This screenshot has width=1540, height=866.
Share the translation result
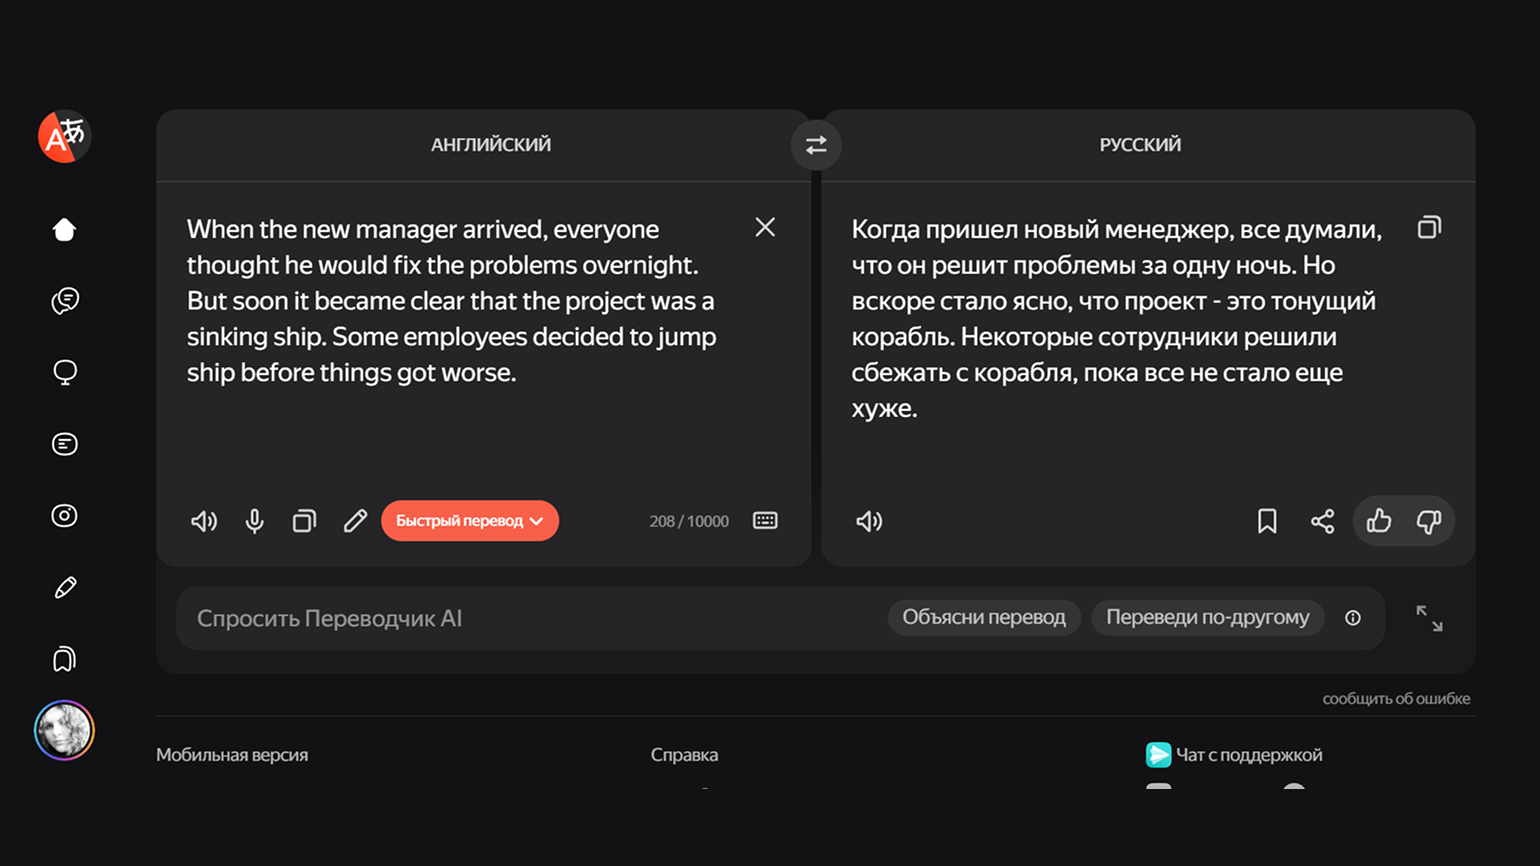click(x=1322, y=521)
